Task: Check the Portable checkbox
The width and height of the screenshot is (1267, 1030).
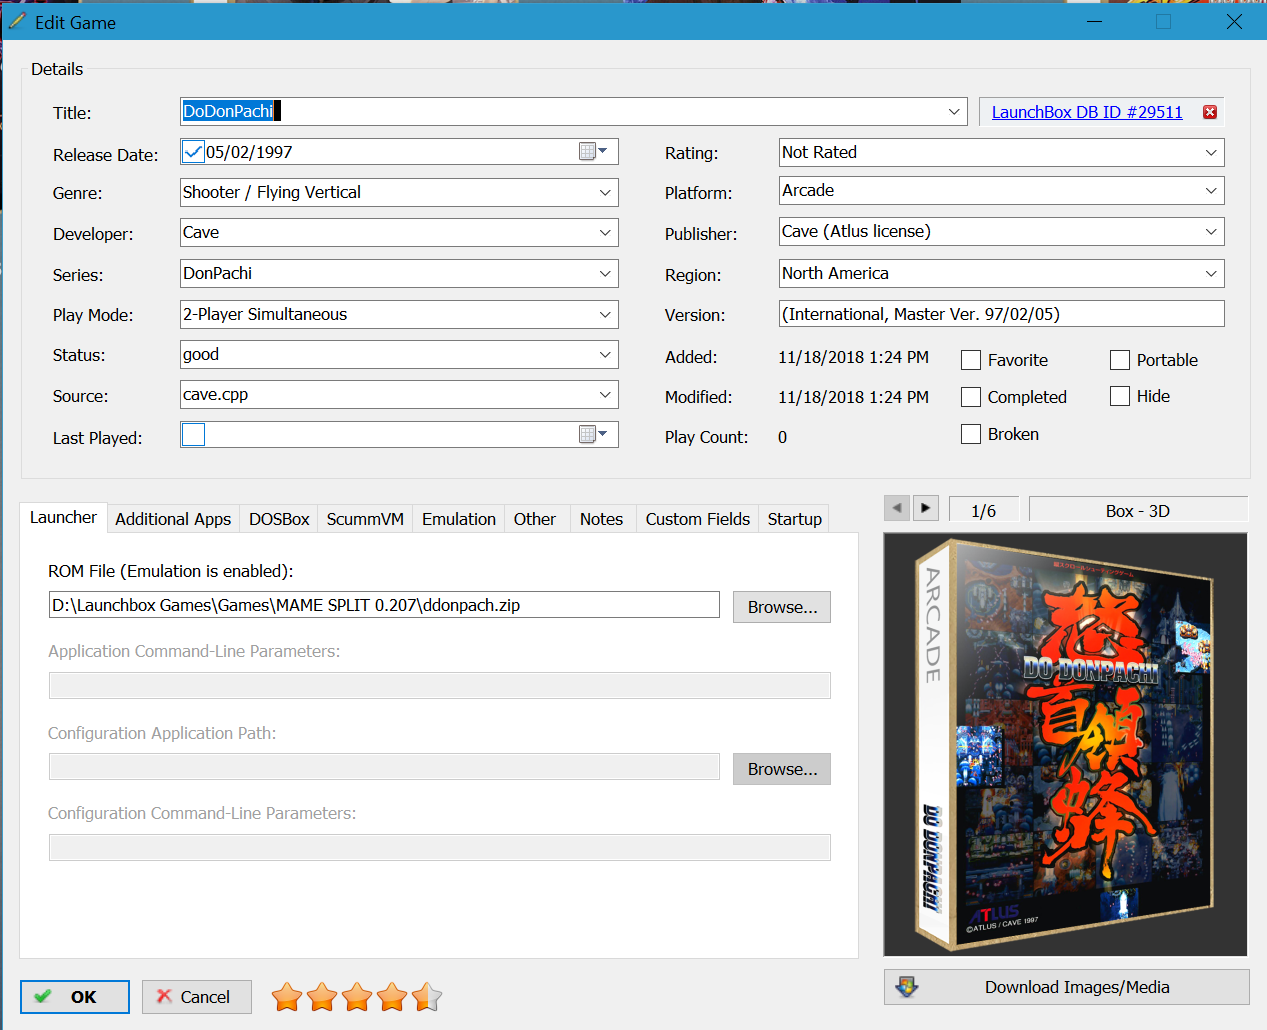Action: 1120,360
